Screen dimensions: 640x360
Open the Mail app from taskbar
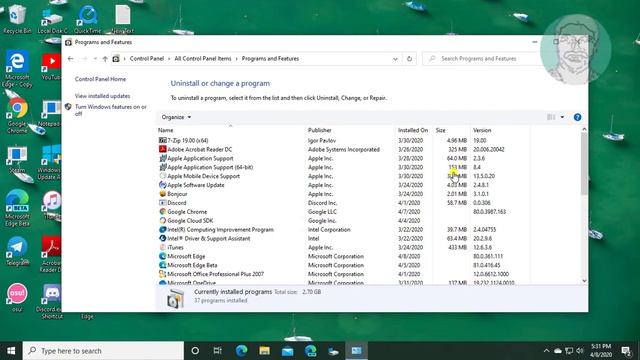point(287,351)
